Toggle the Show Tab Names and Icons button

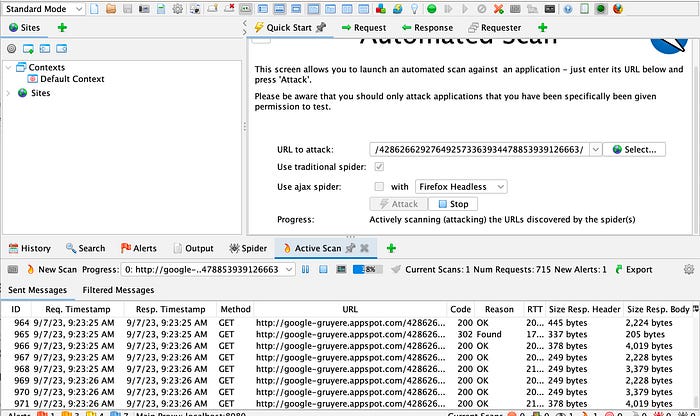click(x=245, y=8)
